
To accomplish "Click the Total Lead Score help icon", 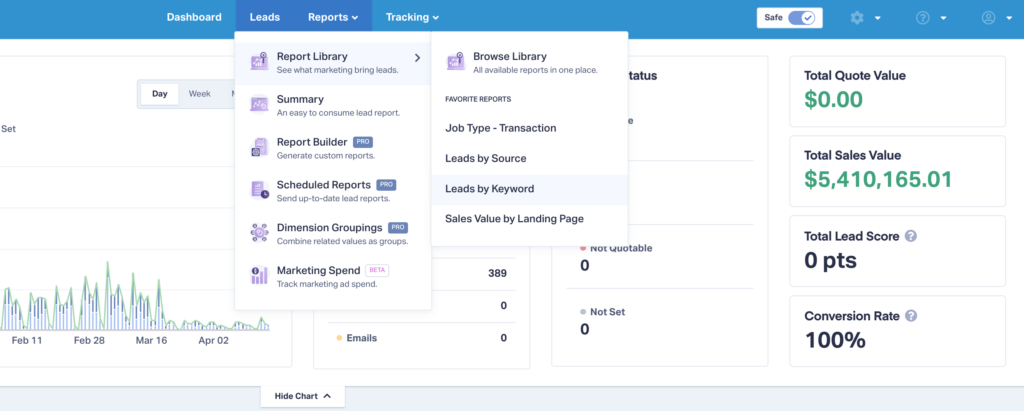I will pos(911,236).
